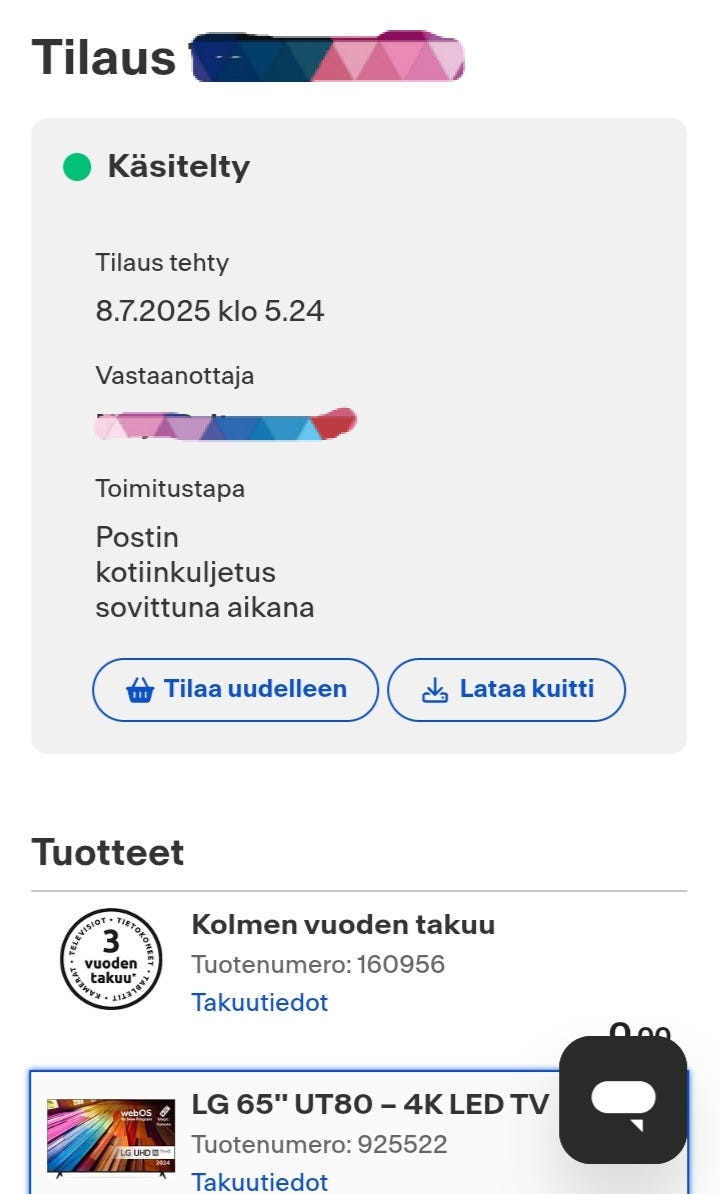This screenshot has height=1194, width=719.
Task: Select the LG TV product thumbnail image
Action: coord(110,1137)
